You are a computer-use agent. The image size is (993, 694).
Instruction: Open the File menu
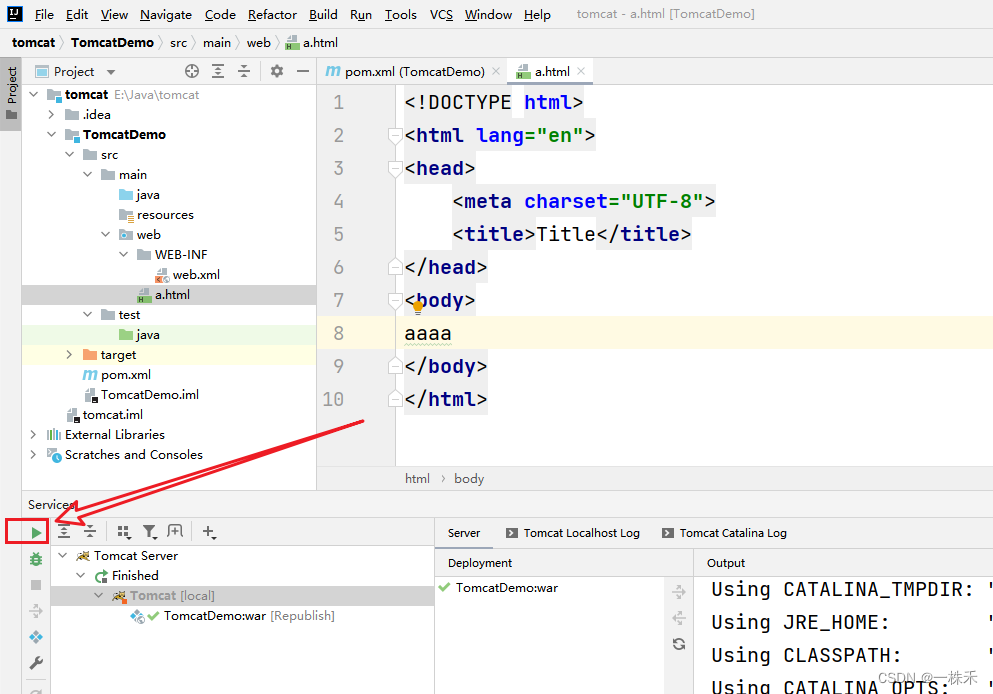[x=44, y=14]
